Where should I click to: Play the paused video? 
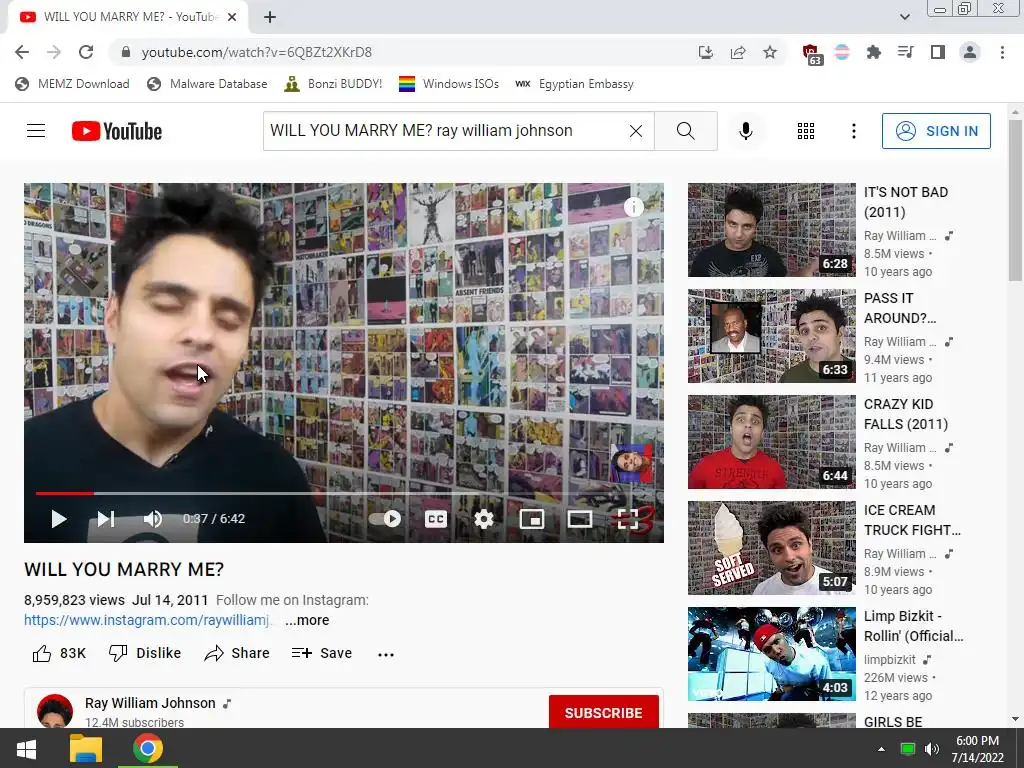pos(59,519)
